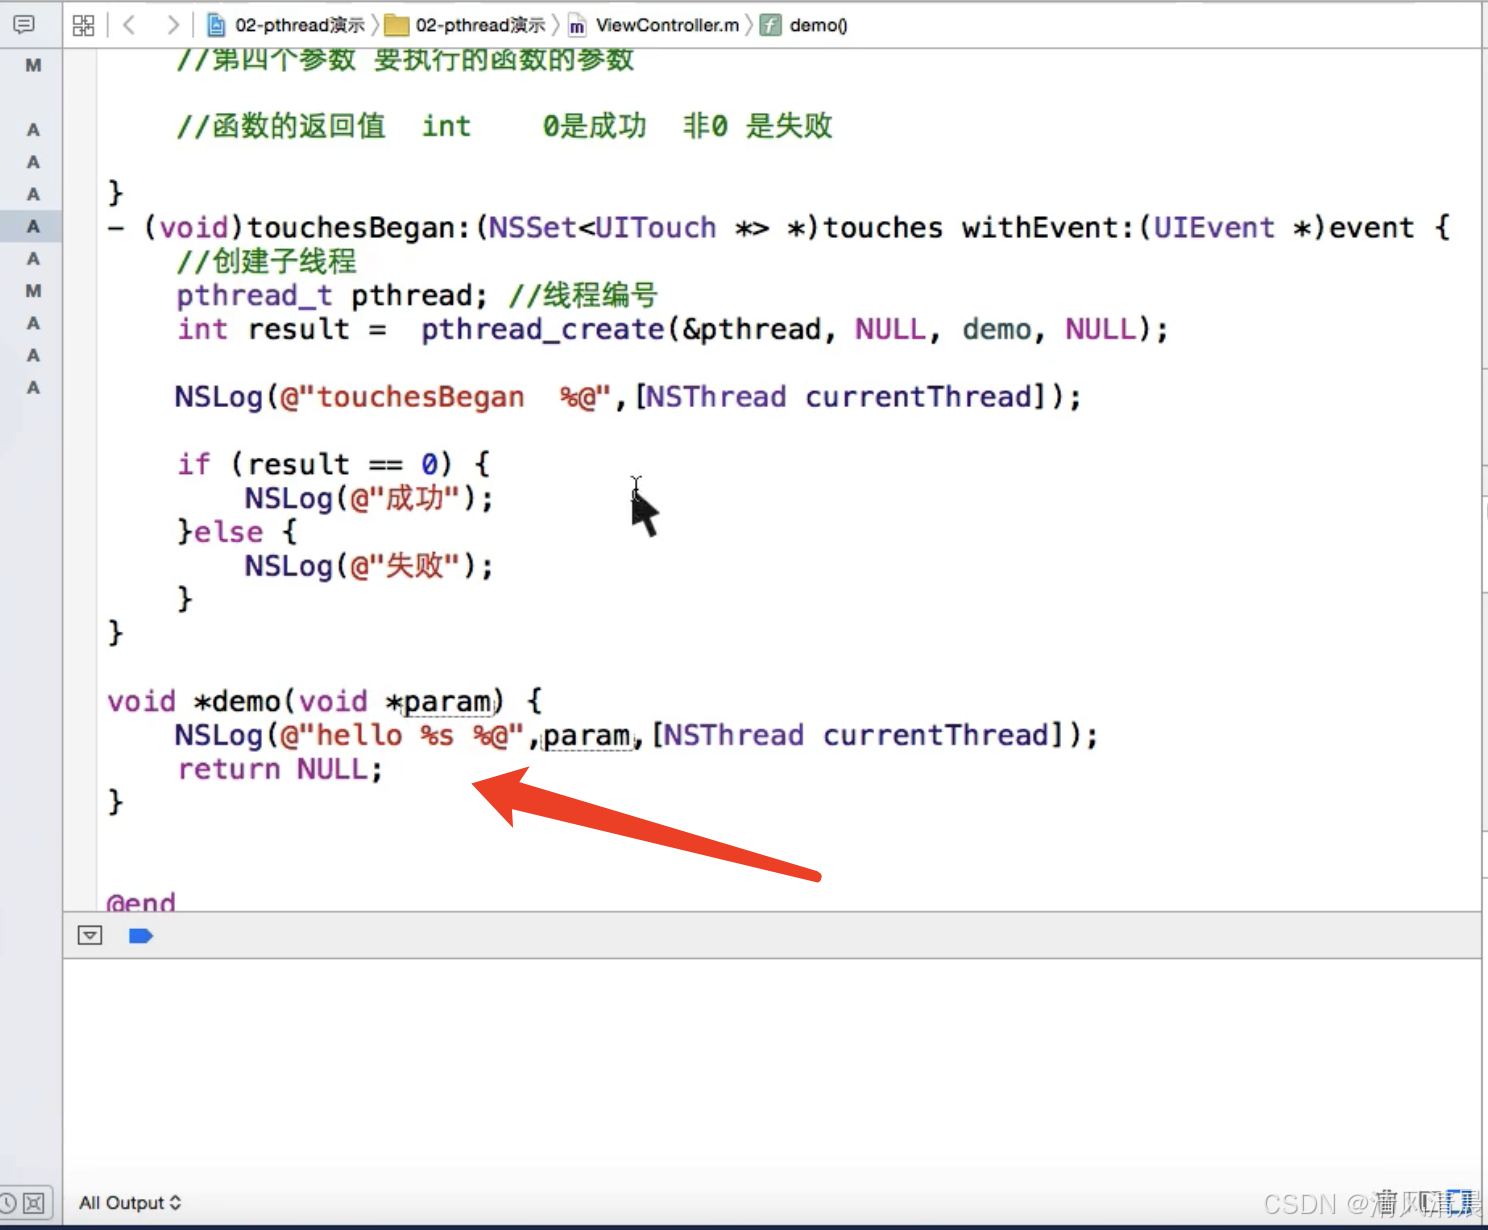The image size is (1488, 1230).
Task: Open the 02-pthread演示 folder breadcrumb
Action: (481, 25)
